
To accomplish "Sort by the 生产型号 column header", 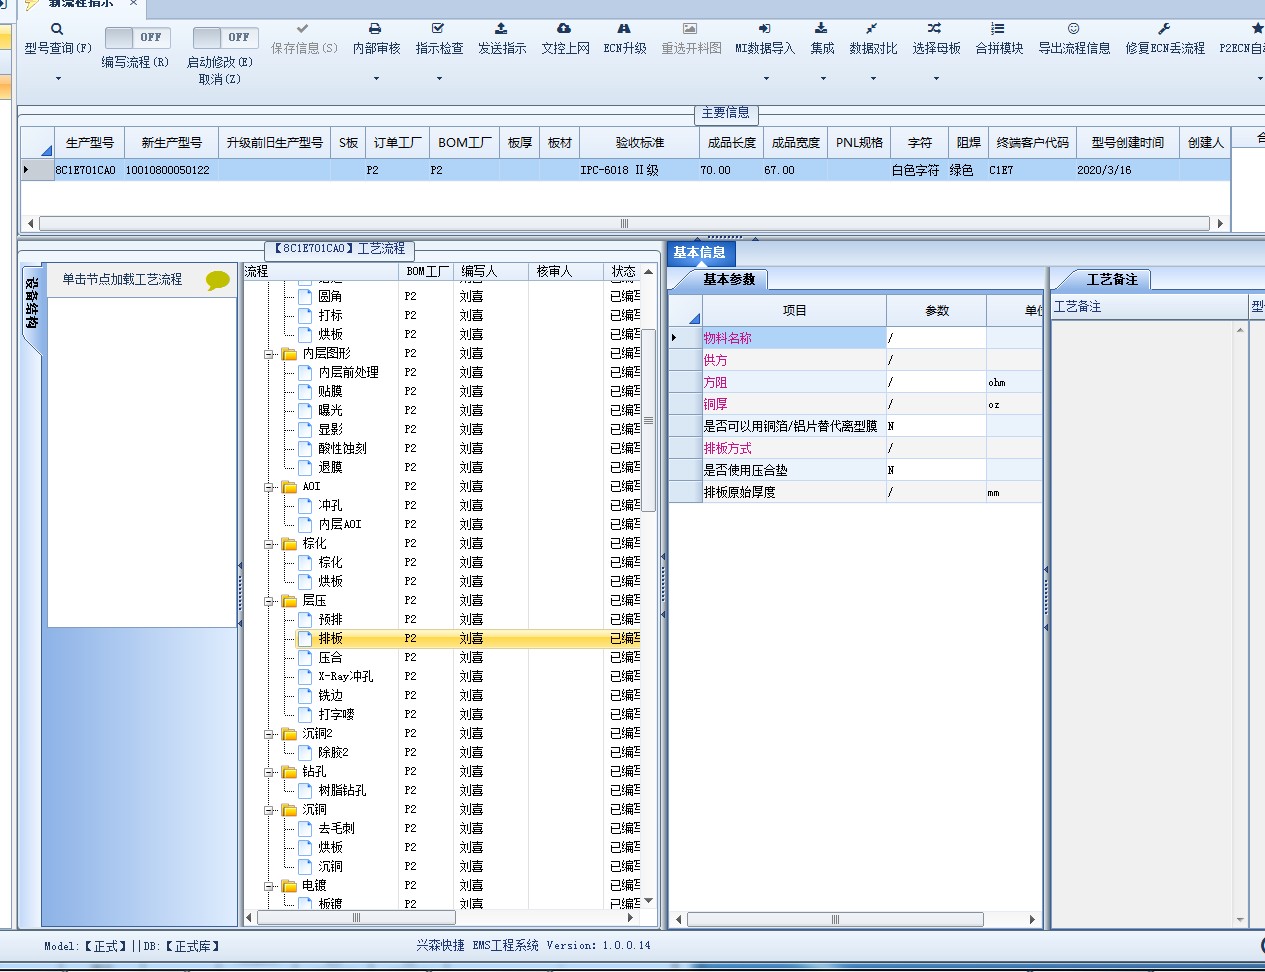I will click(x=90, y=143).
